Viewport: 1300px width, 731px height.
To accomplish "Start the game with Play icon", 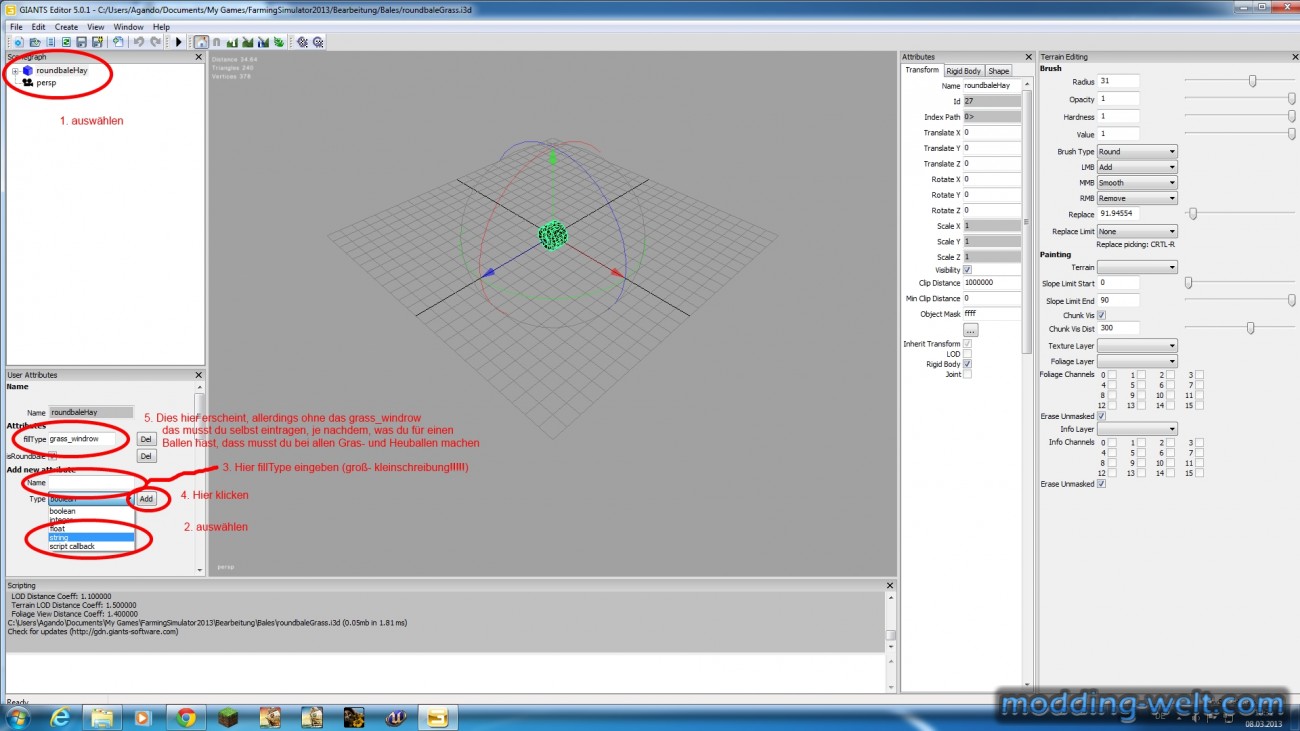I will click(179, 42).
